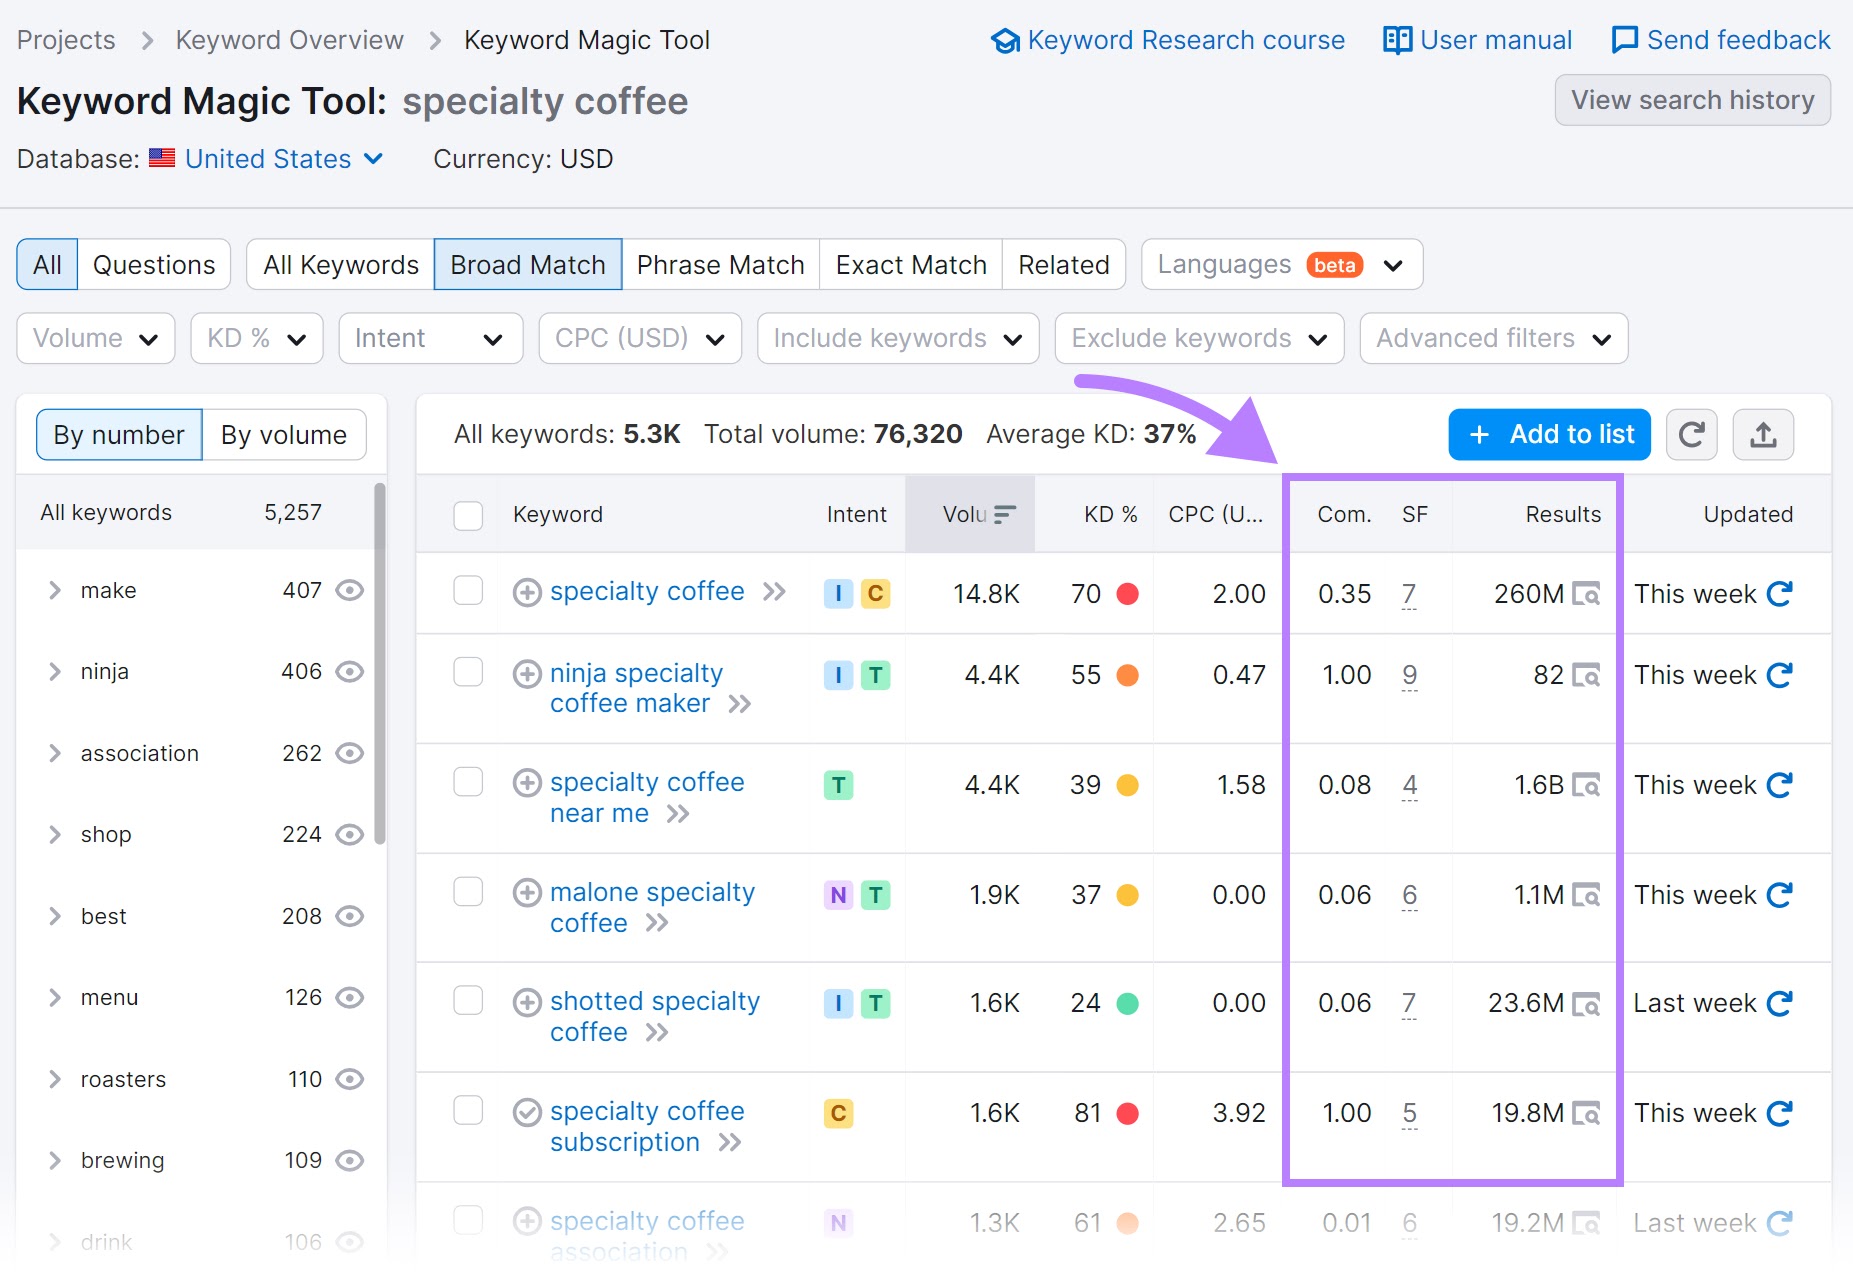
Task: Open double-arrow icon next to near me
Action: tap(678, 814)
